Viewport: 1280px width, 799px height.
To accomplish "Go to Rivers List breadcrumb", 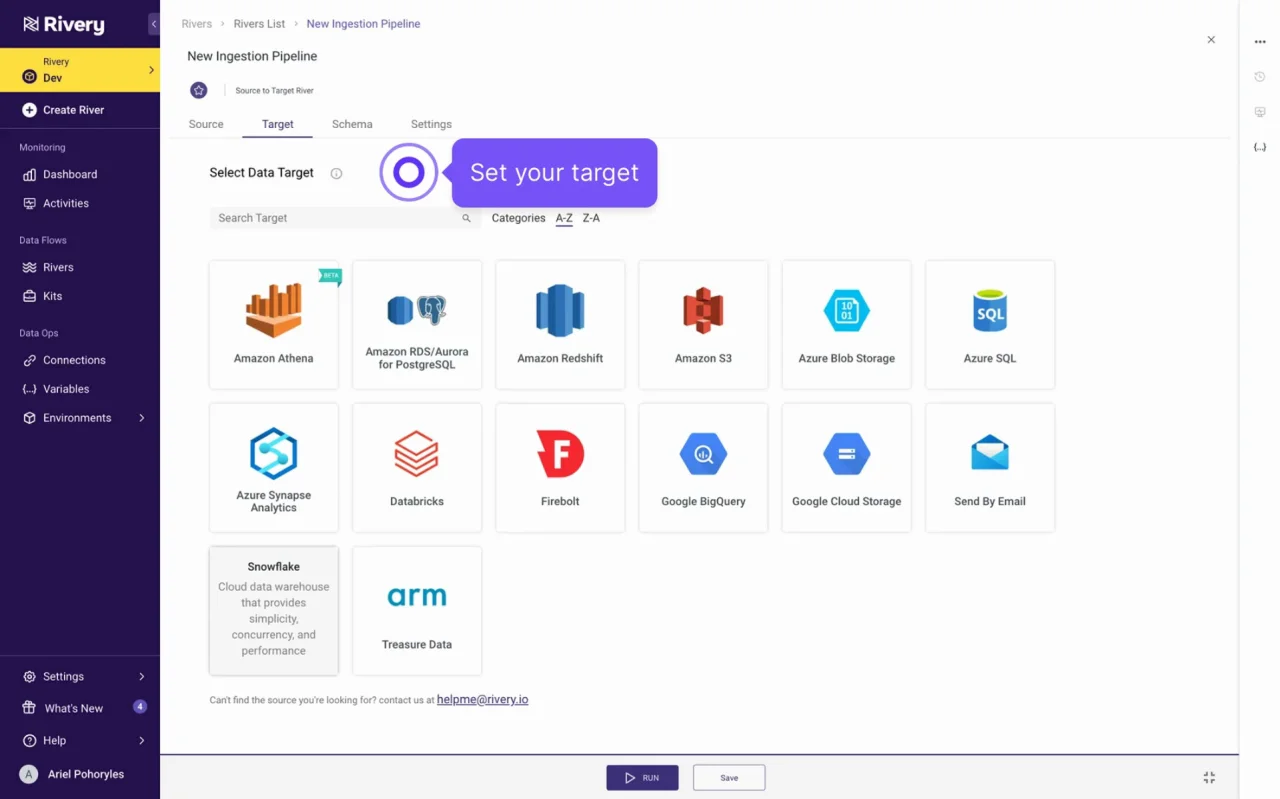I will tap(260, 24).
